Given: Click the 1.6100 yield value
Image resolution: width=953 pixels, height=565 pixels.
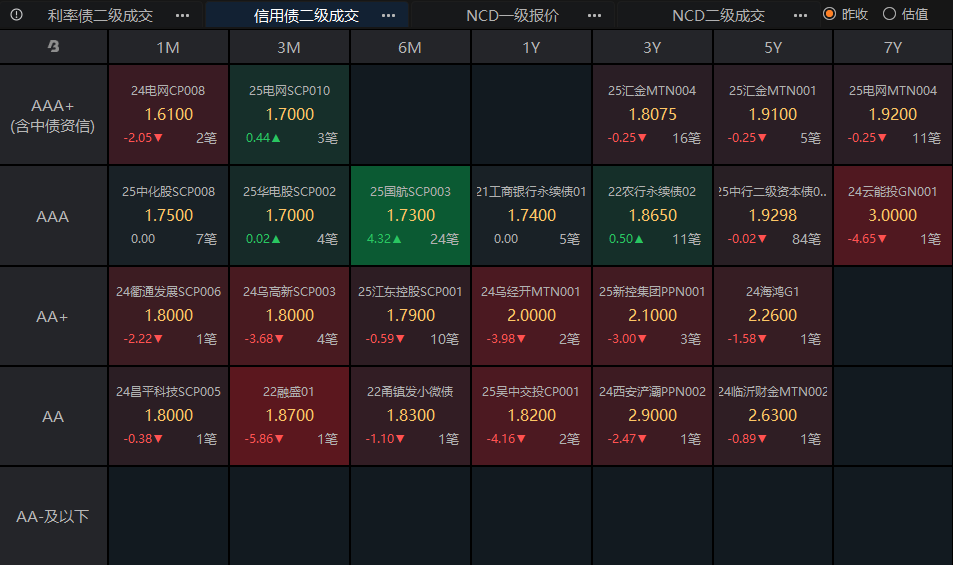Looking at the screenshot, I should 168,114.
